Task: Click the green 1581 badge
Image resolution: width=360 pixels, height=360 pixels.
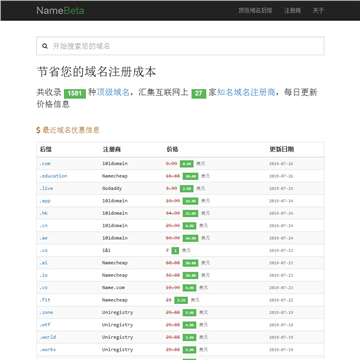Action: [75, 93]
